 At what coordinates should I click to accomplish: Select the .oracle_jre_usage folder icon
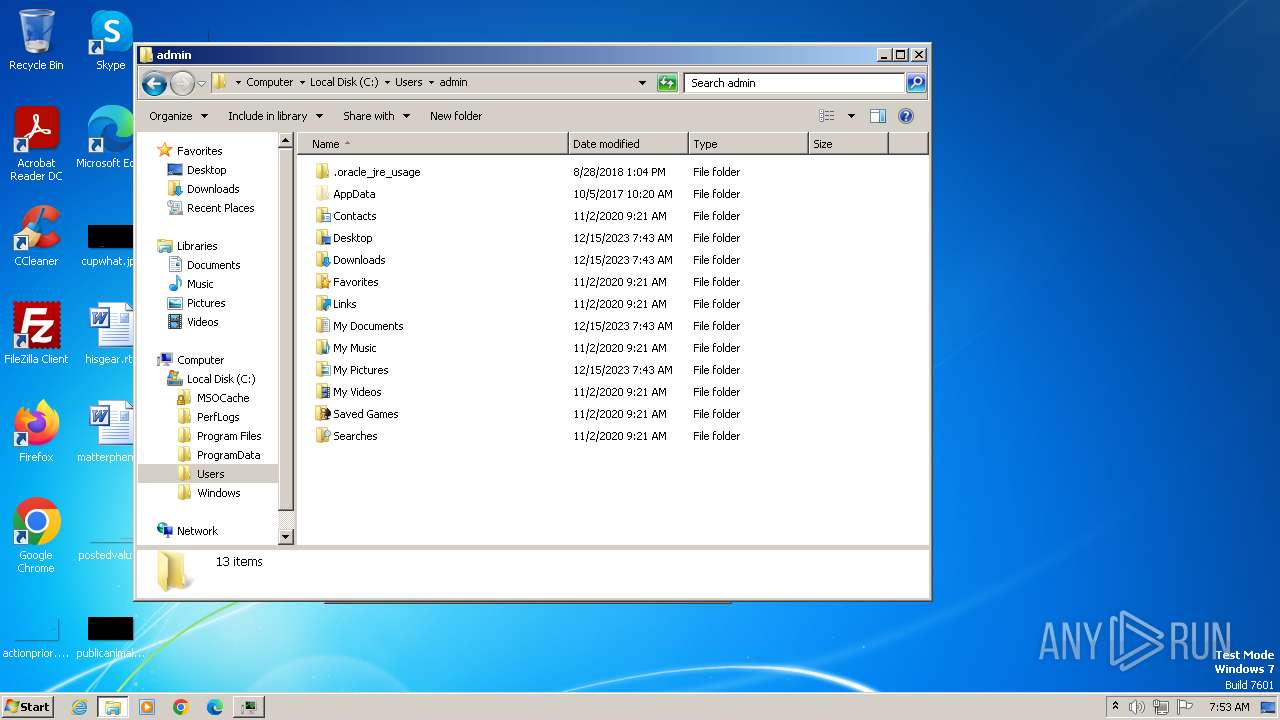coord(322,172)
